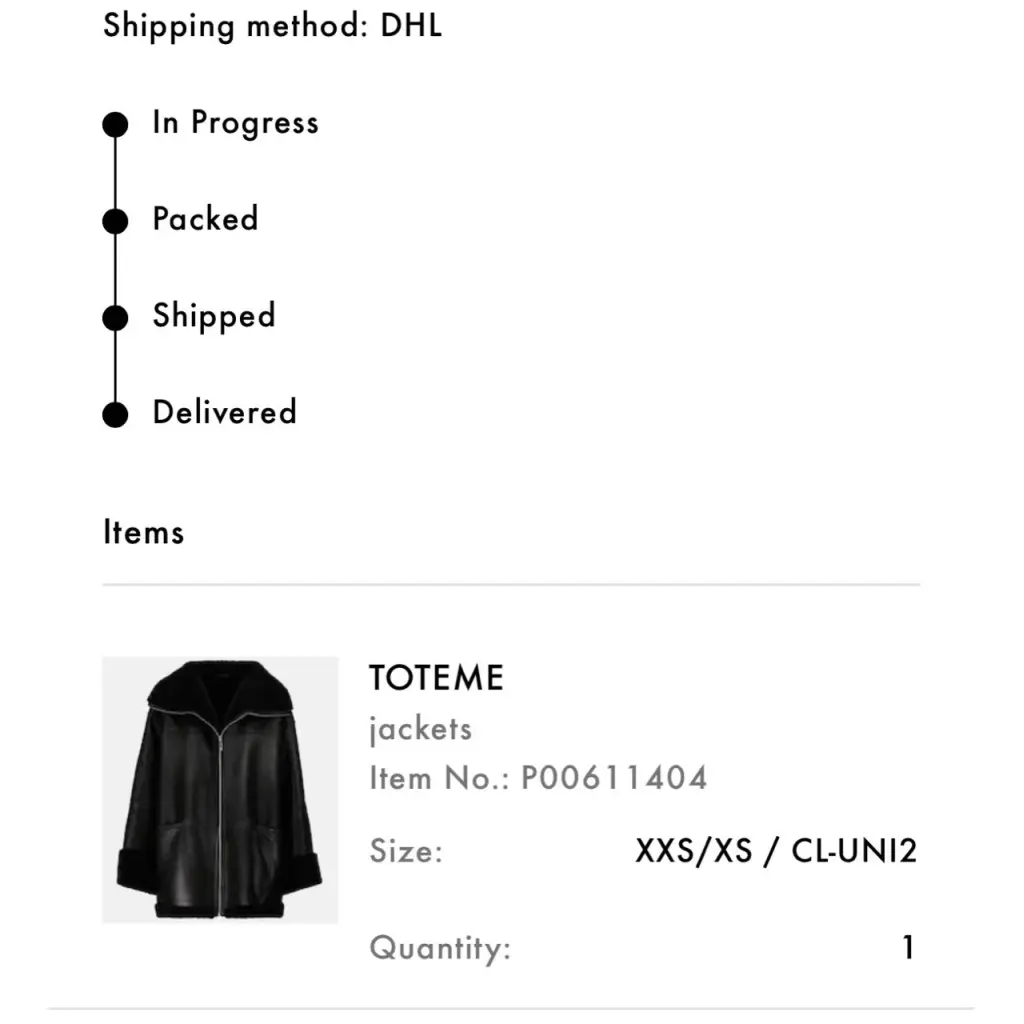Open the TOTEME brand name link
The height and width of the screenshot is (1024, 1024).
tap(436, 678)
